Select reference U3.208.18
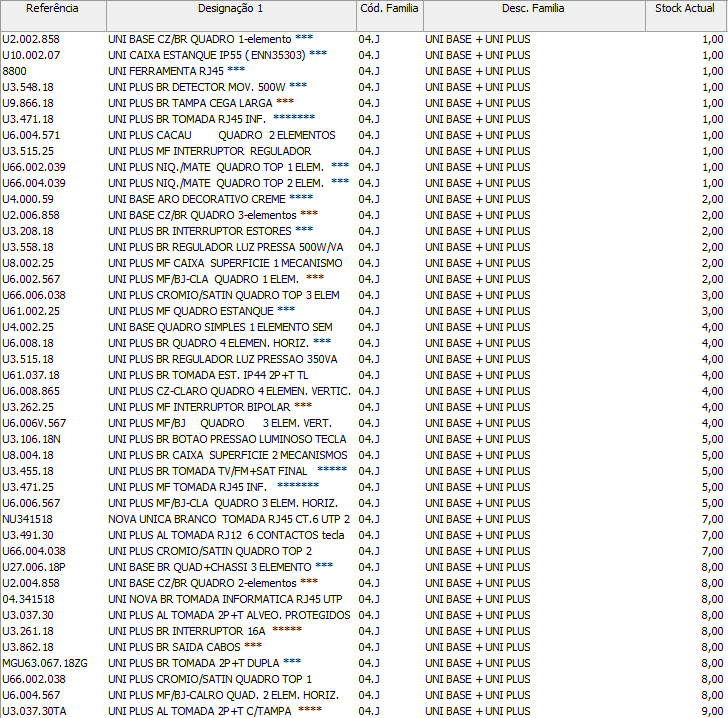This screenshot has height=718, width=728. tap(28, 232)
